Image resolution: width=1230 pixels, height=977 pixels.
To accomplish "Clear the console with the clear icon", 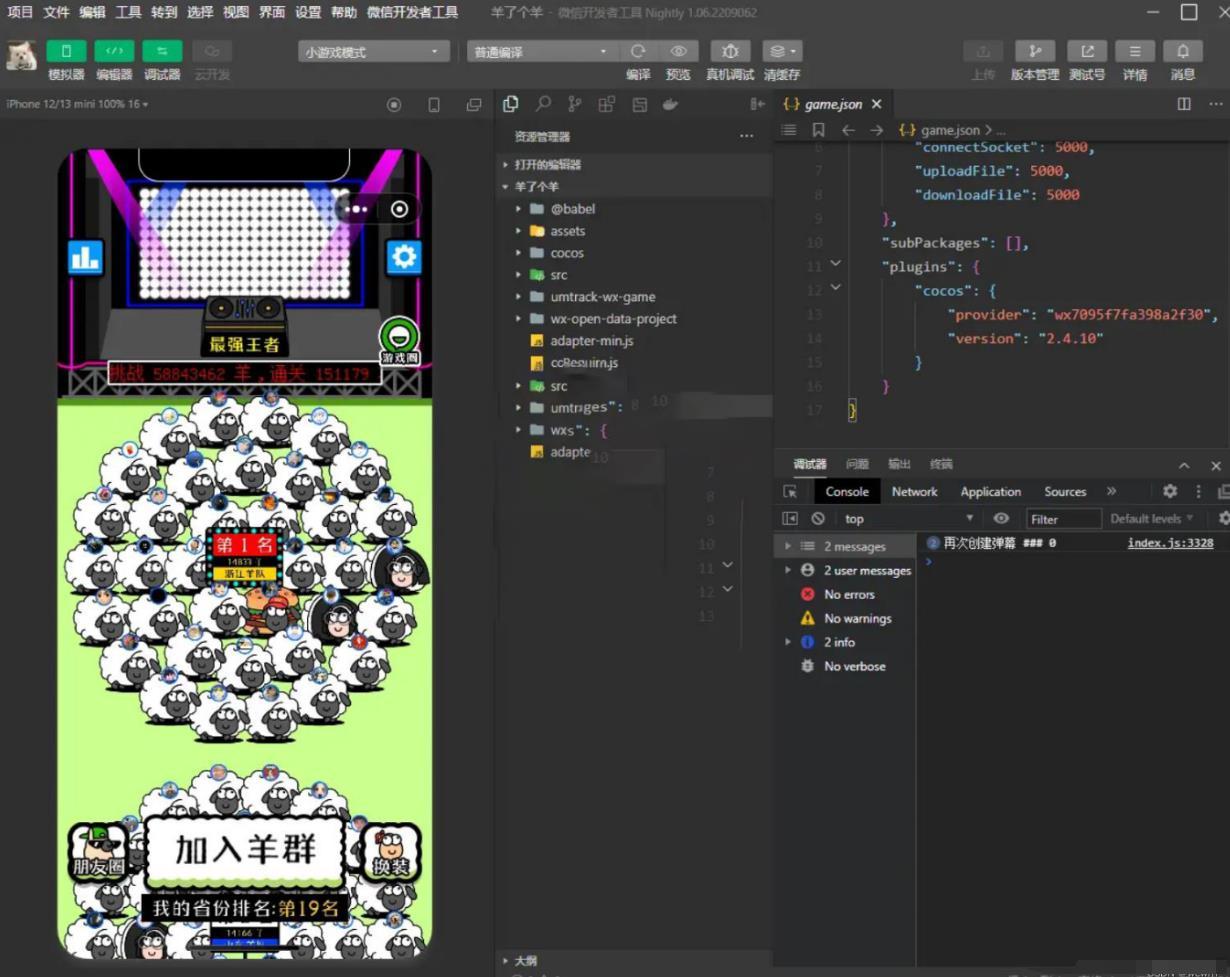I will point(818,518).
